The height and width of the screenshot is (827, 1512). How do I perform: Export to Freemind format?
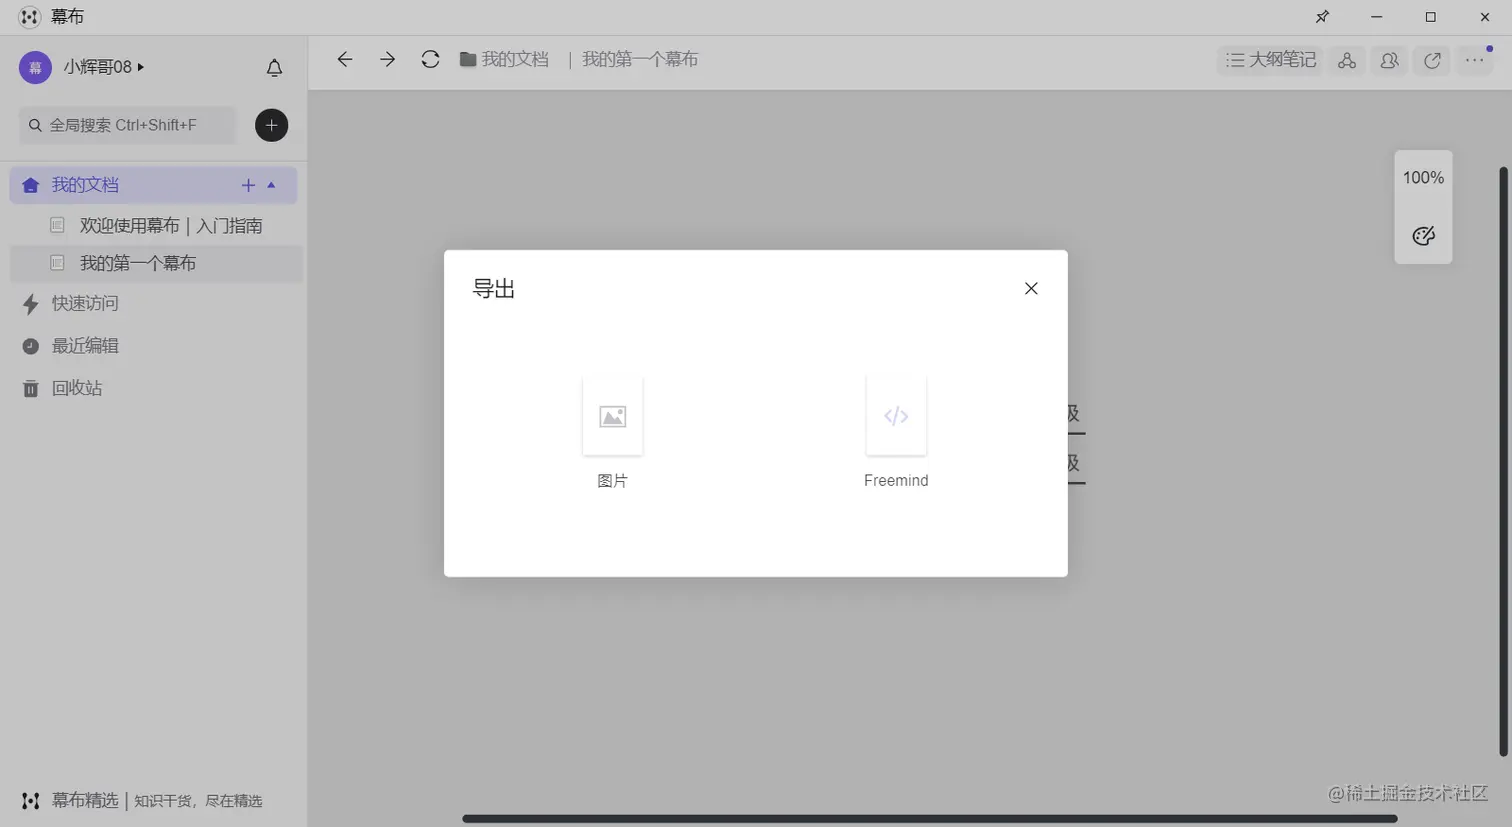point(895,416)
